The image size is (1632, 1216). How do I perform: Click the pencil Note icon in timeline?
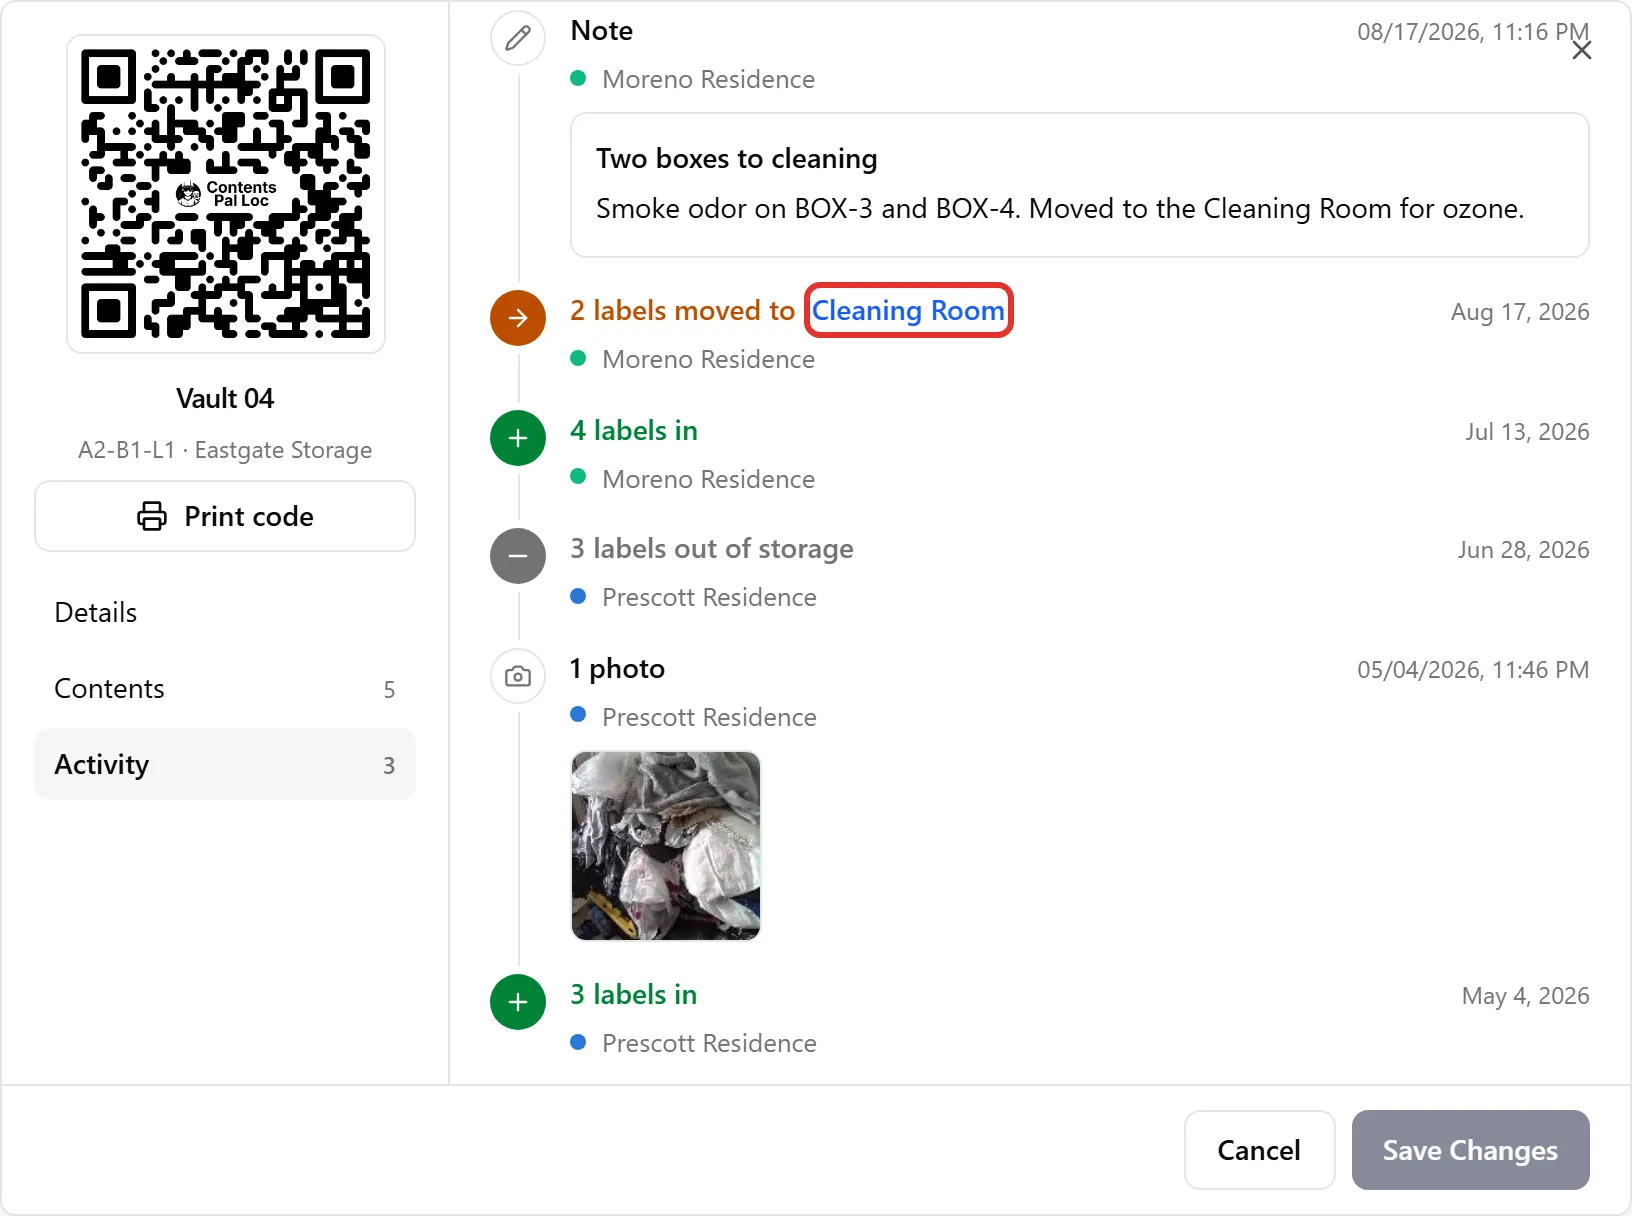pos(518,38)
